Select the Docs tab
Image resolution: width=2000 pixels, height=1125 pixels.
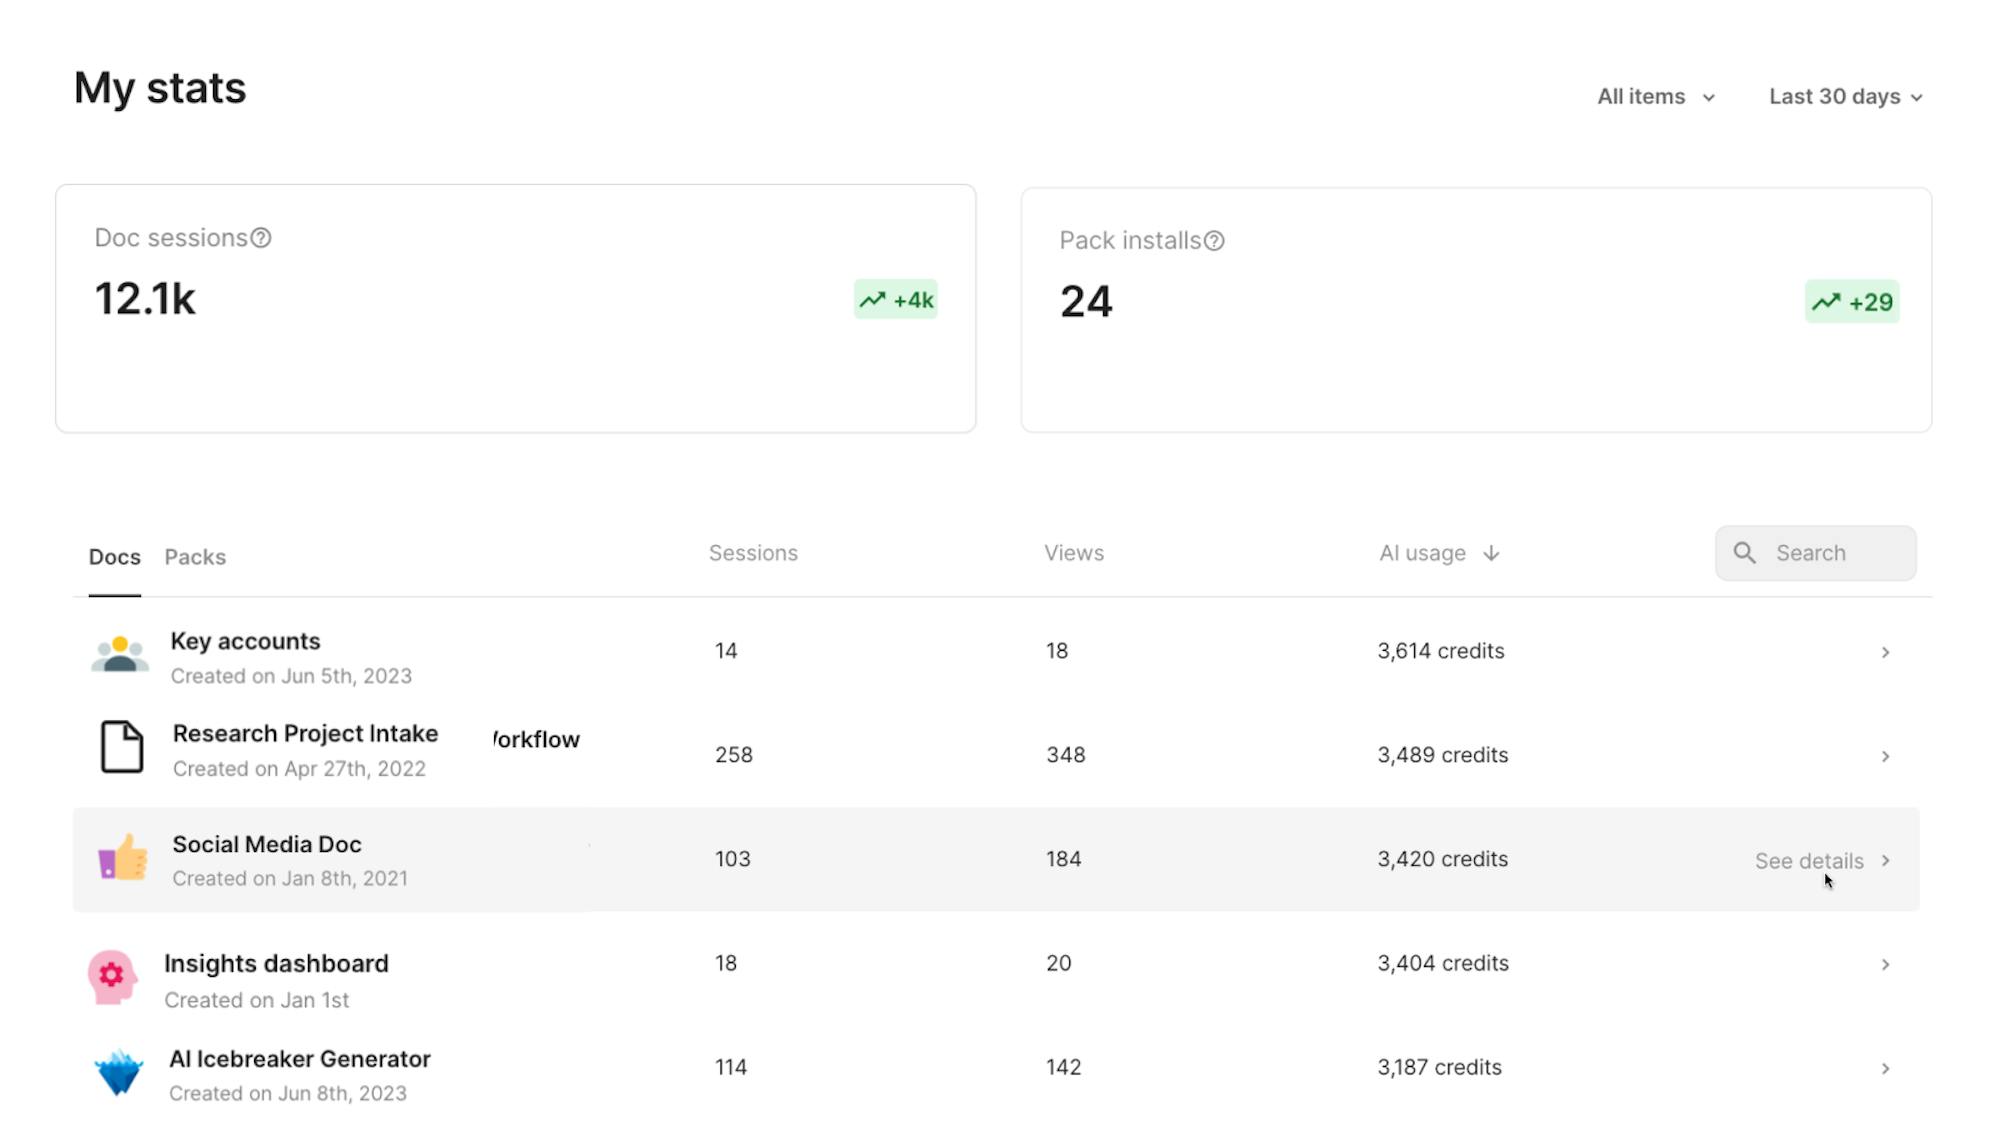(115, 557)
